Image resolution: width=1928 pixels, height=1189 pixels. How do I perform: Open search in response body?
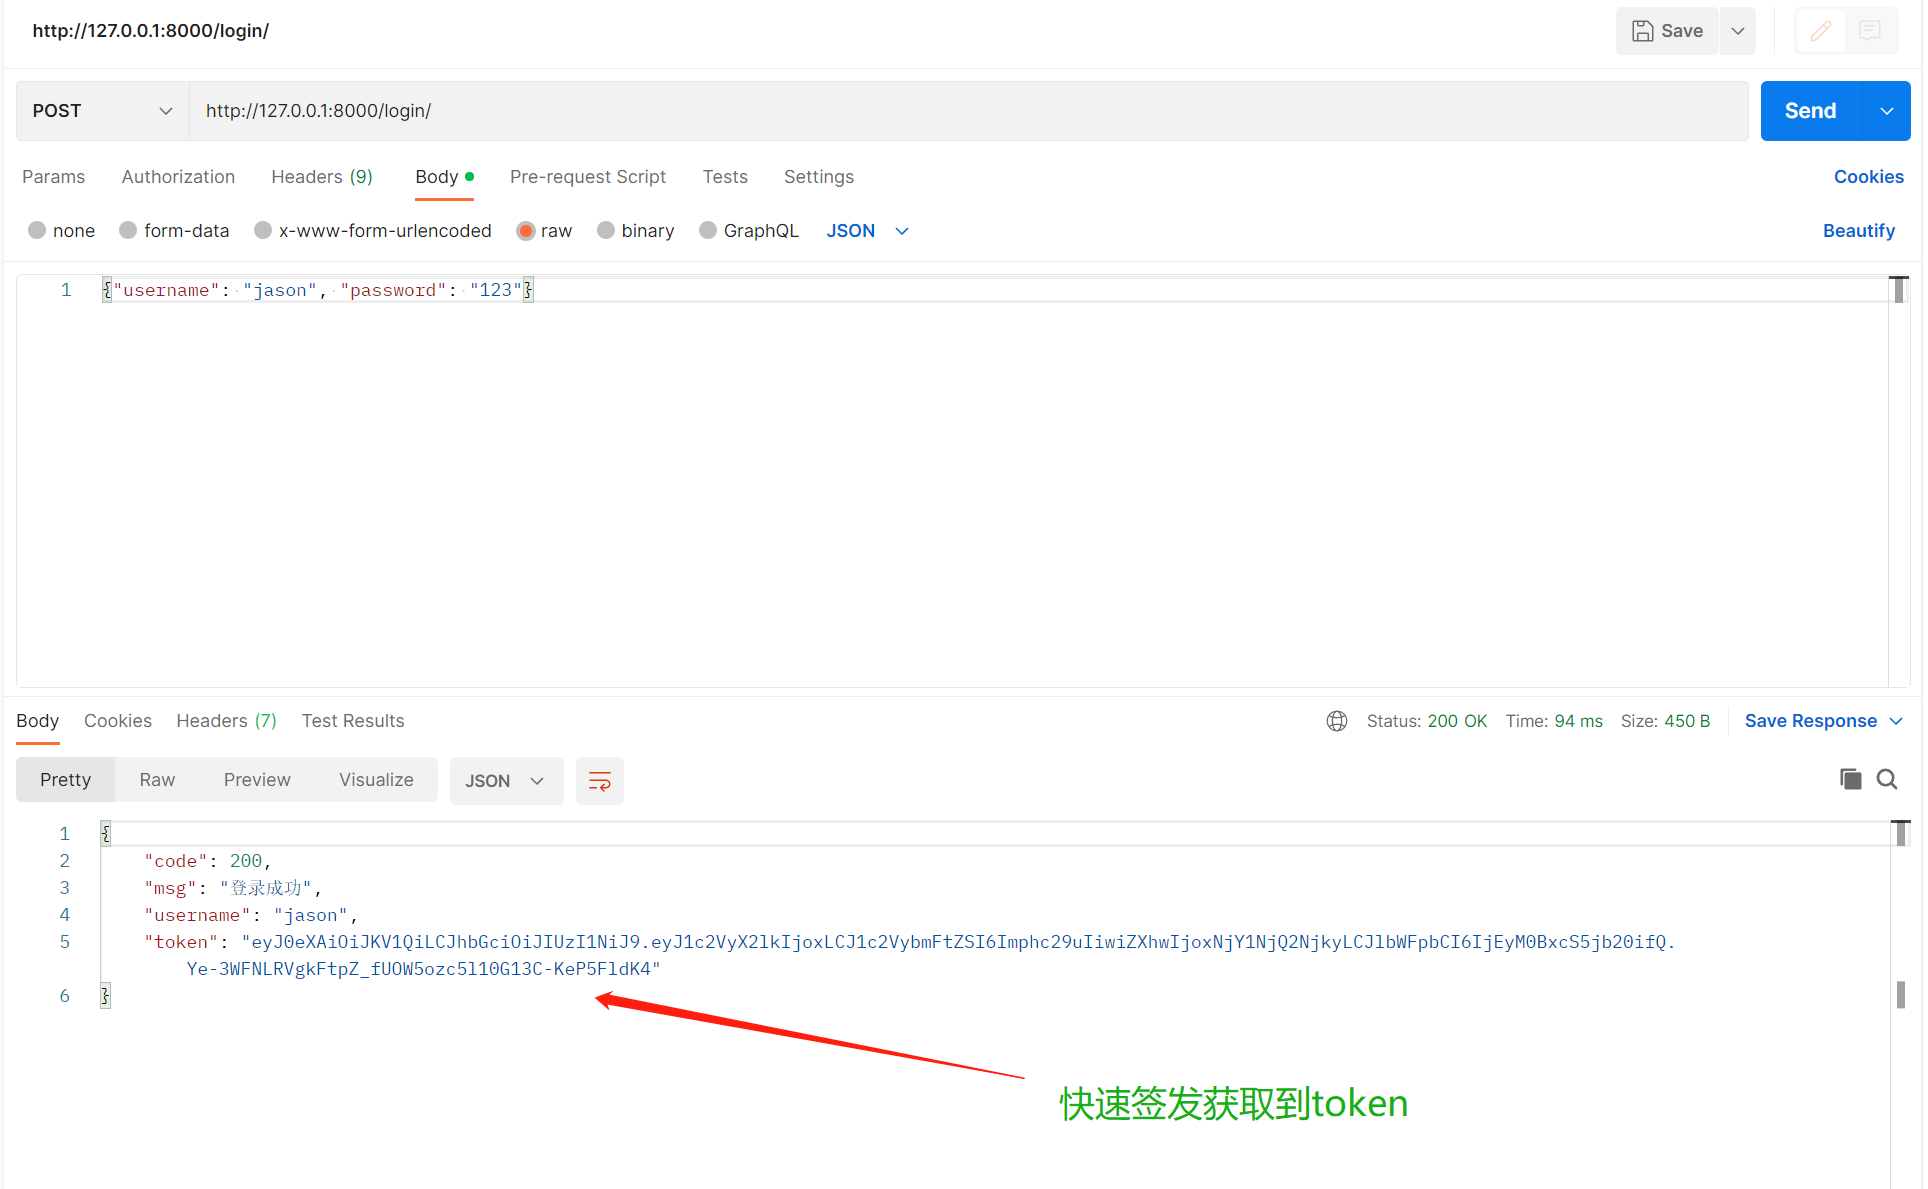(x=1887, y=779)
